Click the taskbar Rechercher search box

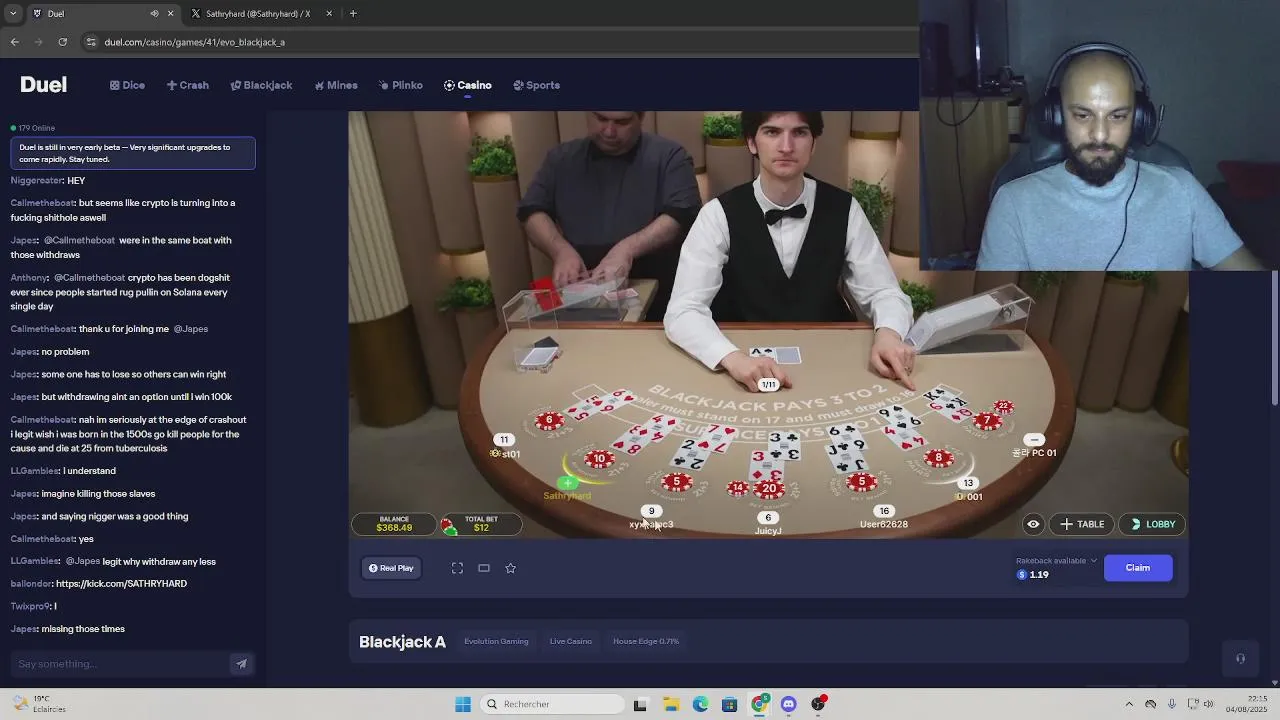552,704
